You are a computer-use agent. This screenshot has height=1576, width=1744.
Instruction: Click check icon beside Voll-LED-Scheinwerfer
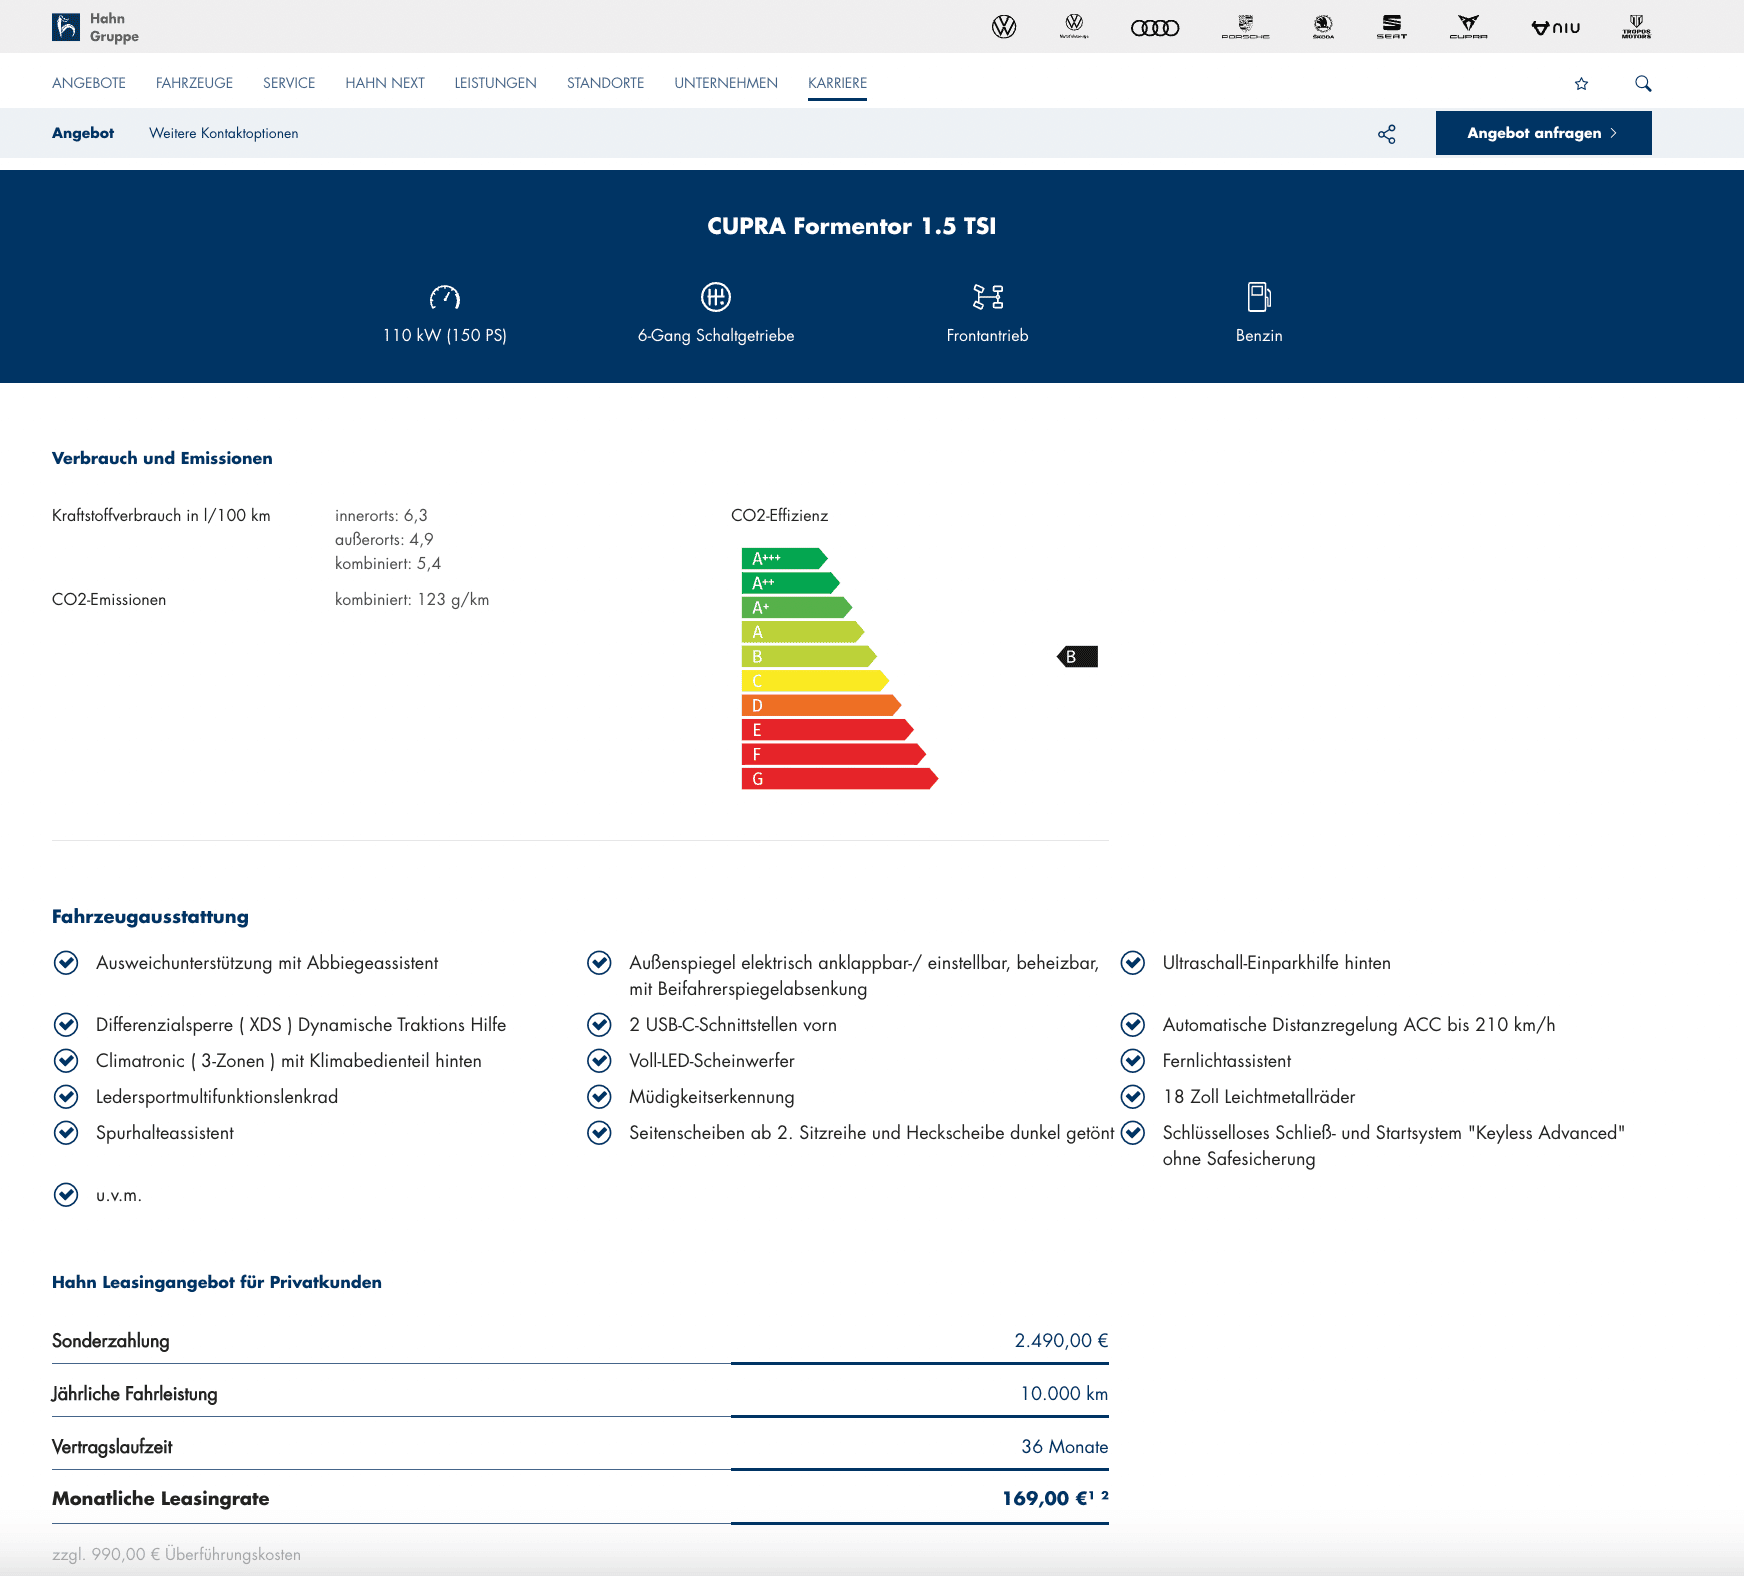599,1061
